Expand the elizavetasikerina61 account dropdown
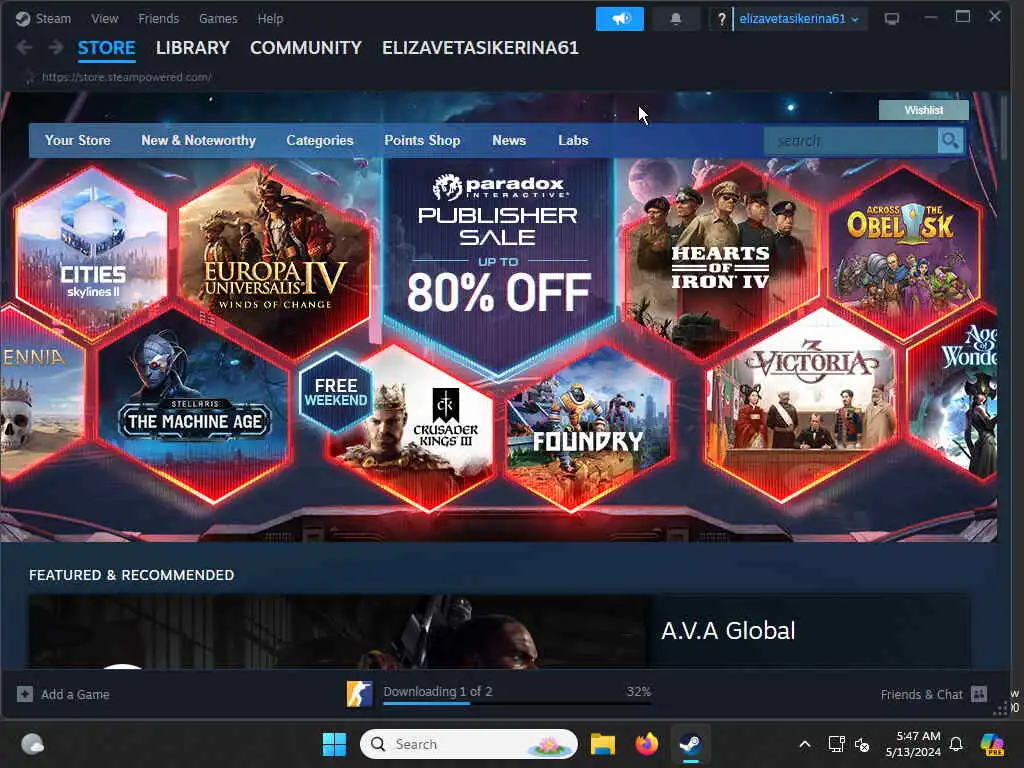This screenshot has height=768, width=1024. 799,19
